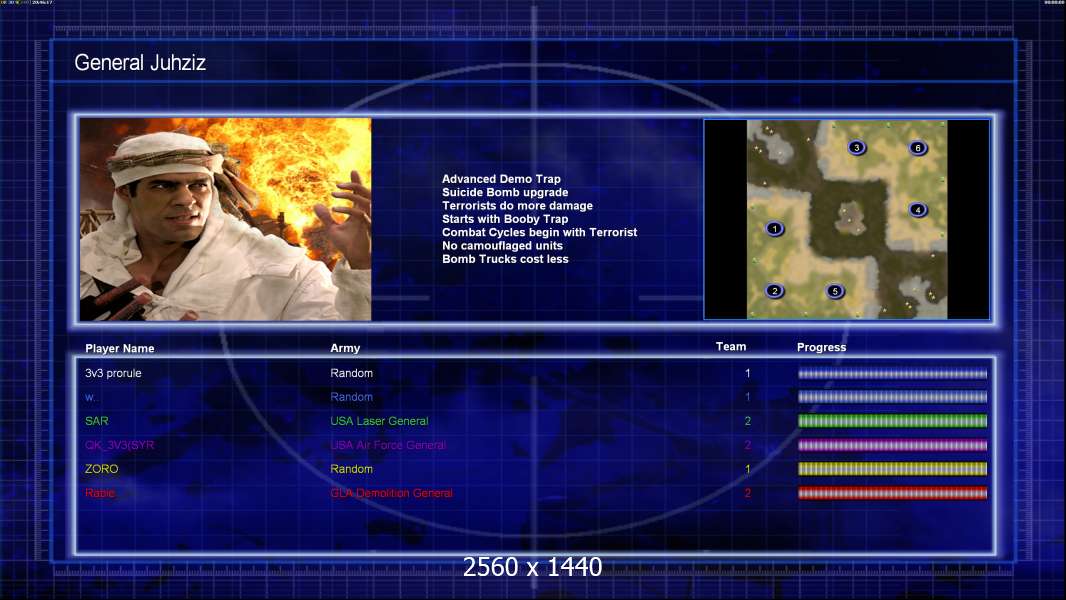Click team number for 3v3 prorule
This screenshot has height=600, width=1066.
(x=748, y=373)
